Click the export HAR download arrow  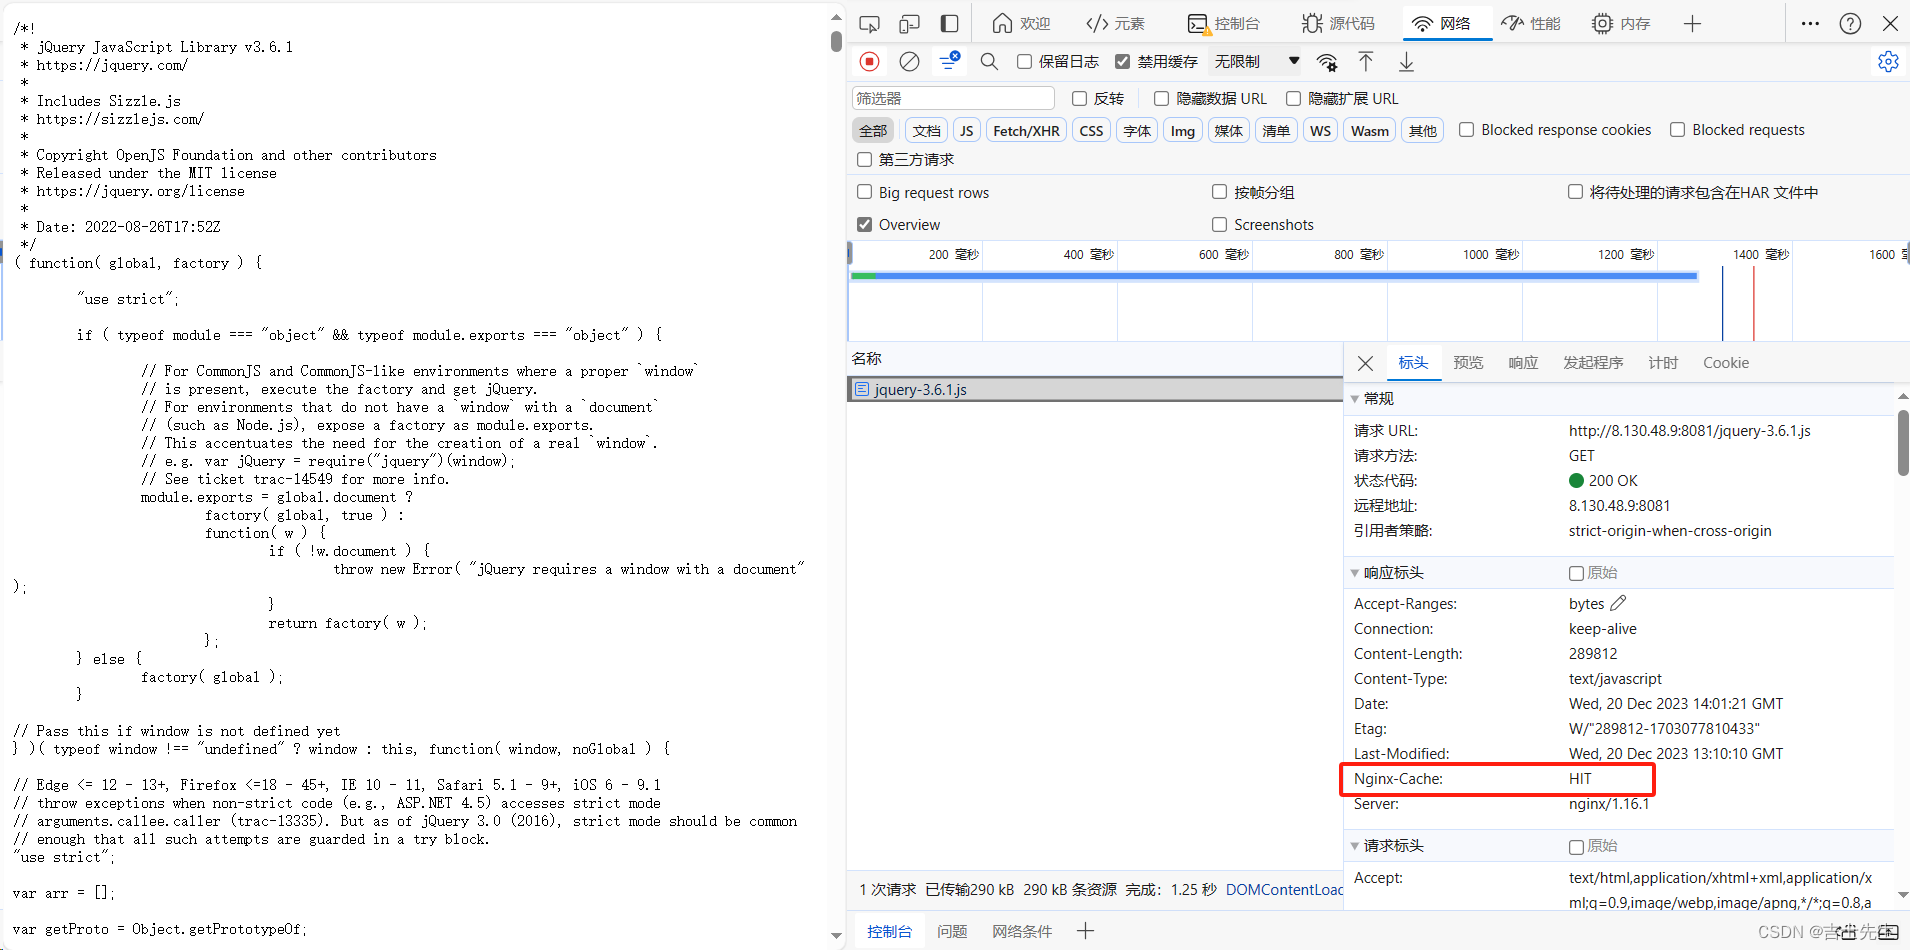click(x=1406, y=62)
